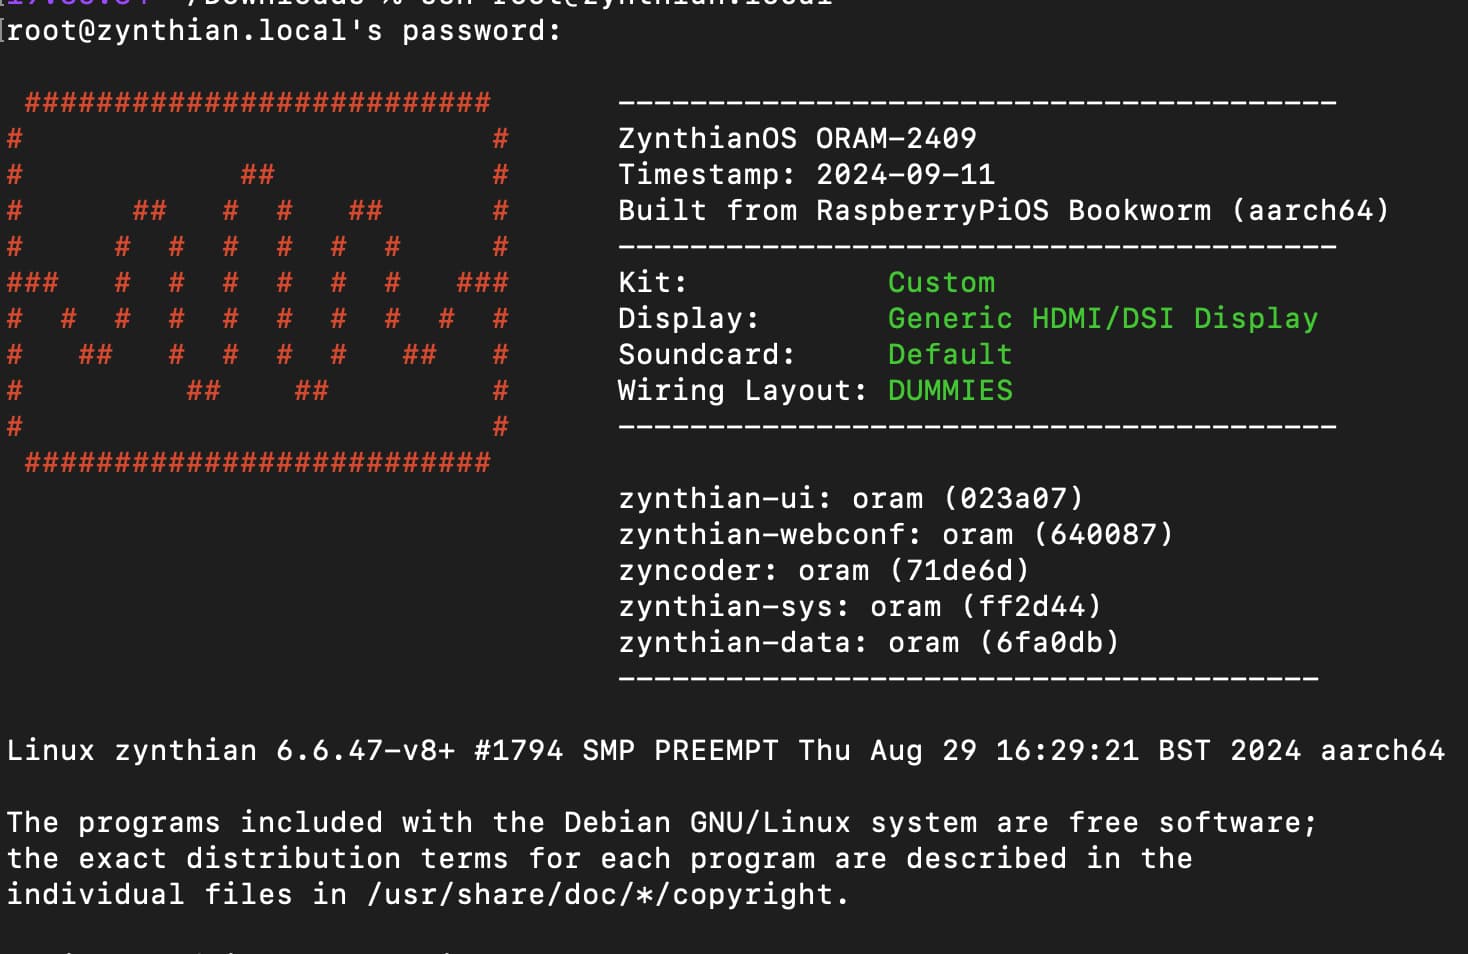Click the zynthian-webconf oram line

[896, 534]
